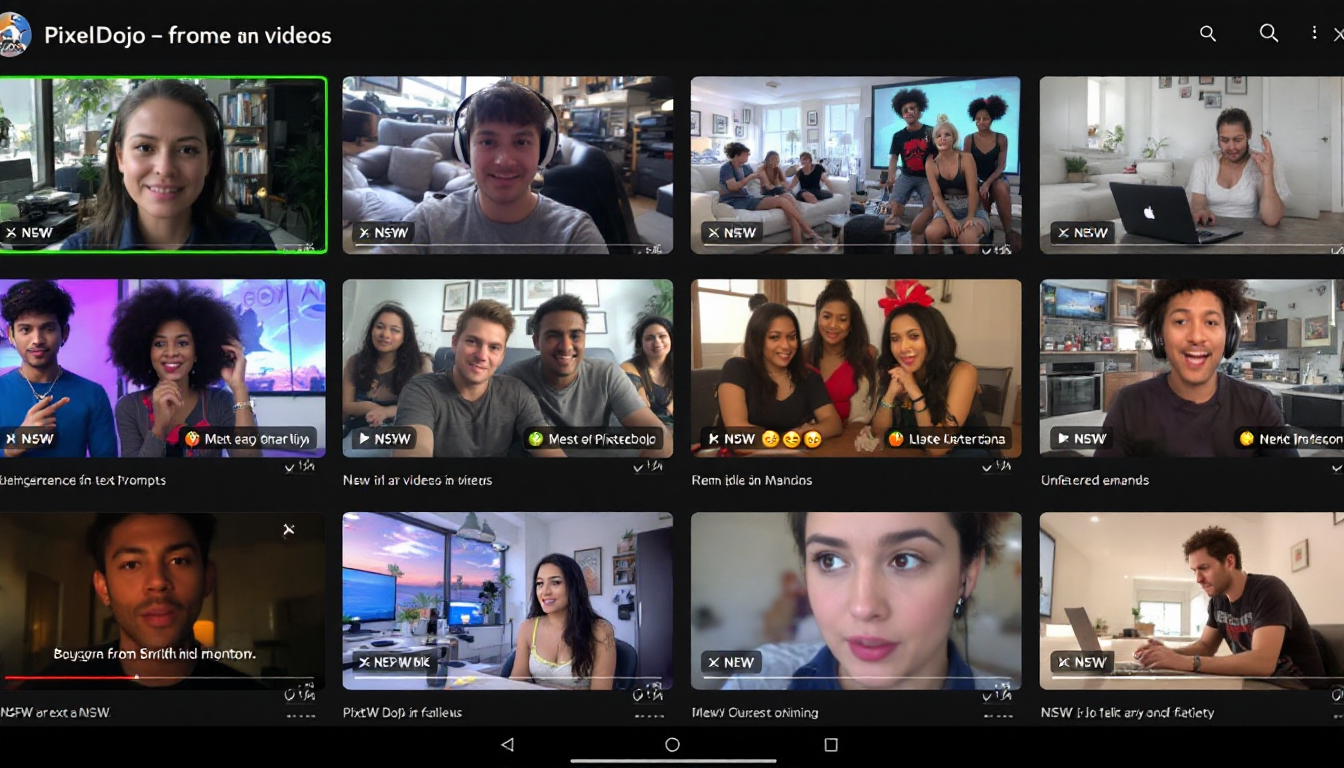Toggle the X NSW badge on green-highlighted video
Image resolution: width=1344 pixels, height=768 pixels.
coord(29,232)
